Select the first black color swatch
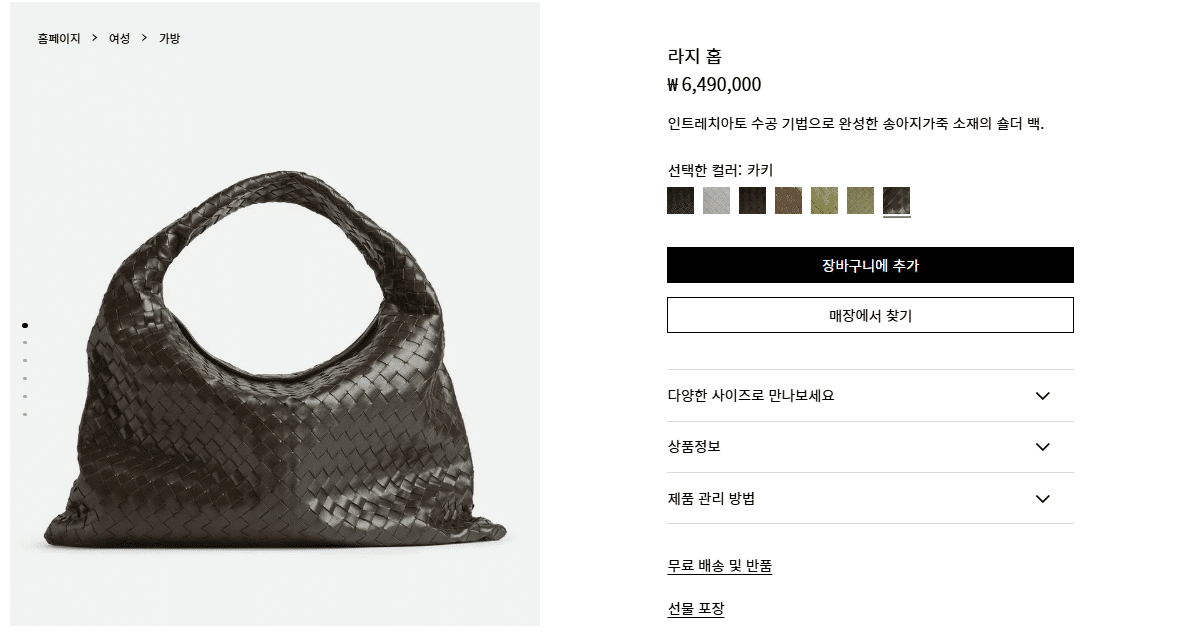 tap(680, 200)
